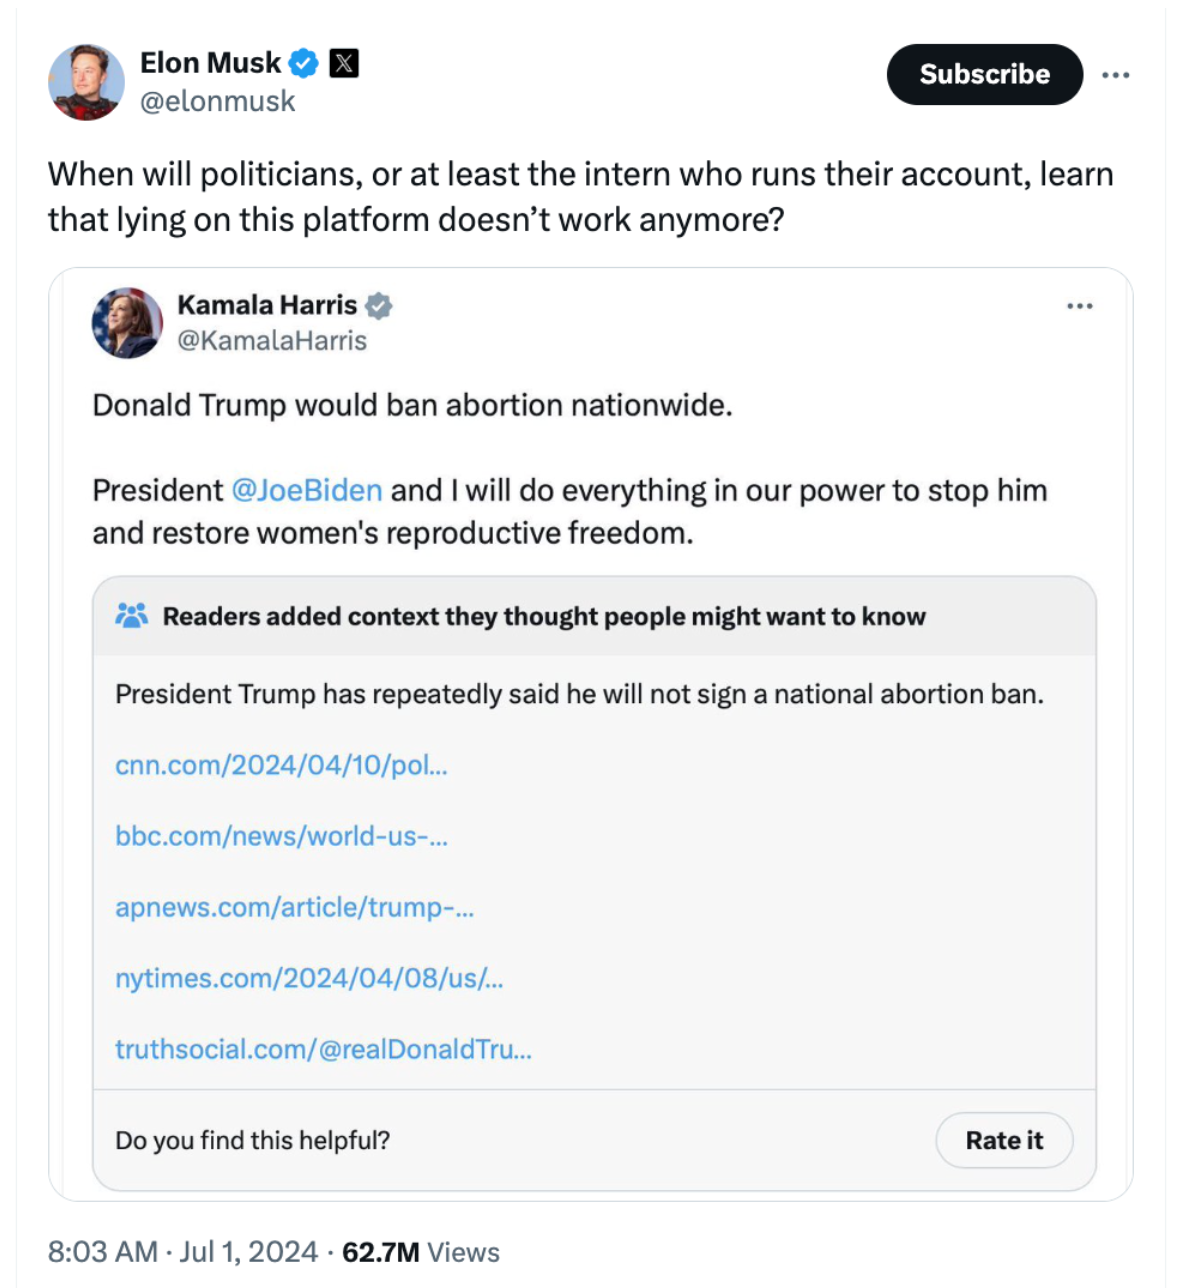
Task: Click the grey verified badge beside Kamala Harris
Action: click(379, 305)
